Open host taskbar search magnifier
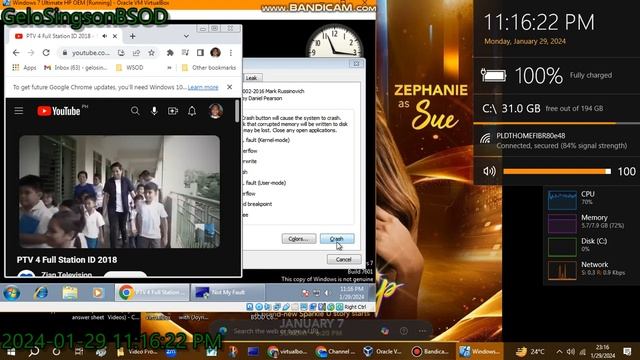Image resolution: width=640 pixels, height=360 pixels. [x=34, y=351]
